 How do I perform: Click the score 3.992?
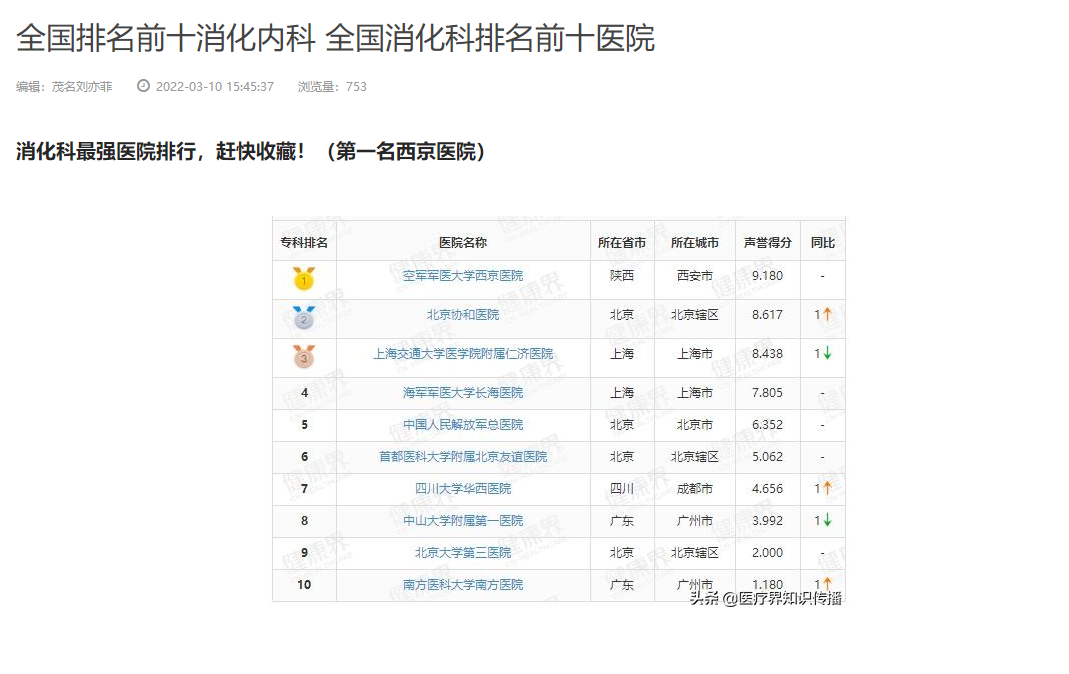tap(768, 521)
